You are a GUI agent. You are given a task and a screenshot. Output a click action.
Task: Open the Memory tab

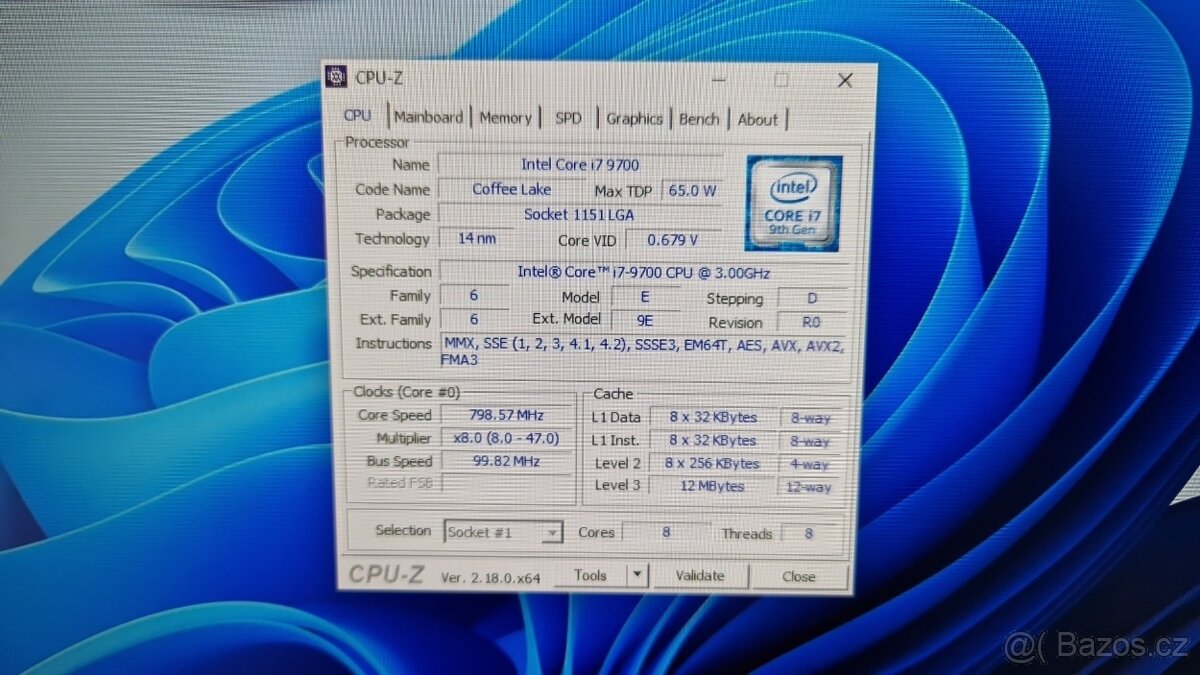[x=505, y=118]
